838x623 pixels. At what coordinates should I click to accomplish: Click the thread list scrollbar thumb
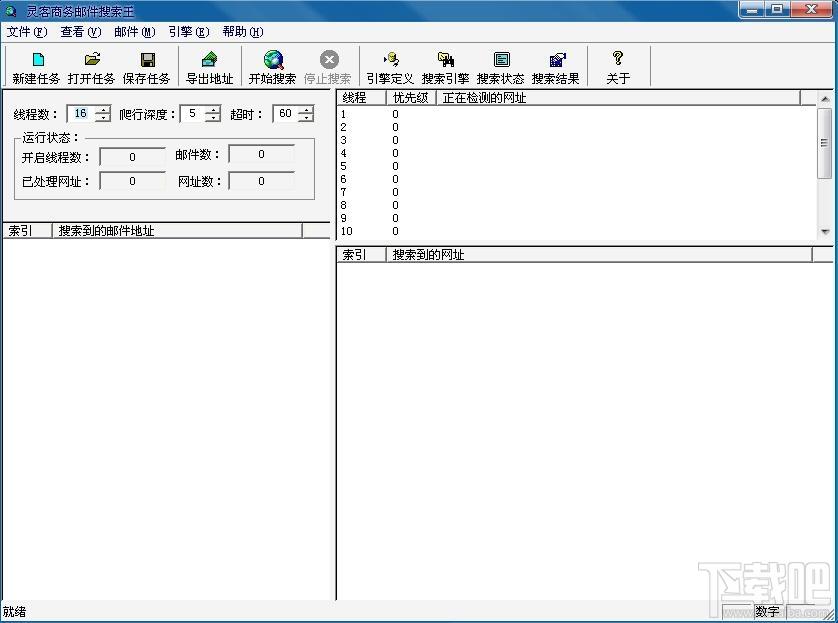(x=825, y=143)
